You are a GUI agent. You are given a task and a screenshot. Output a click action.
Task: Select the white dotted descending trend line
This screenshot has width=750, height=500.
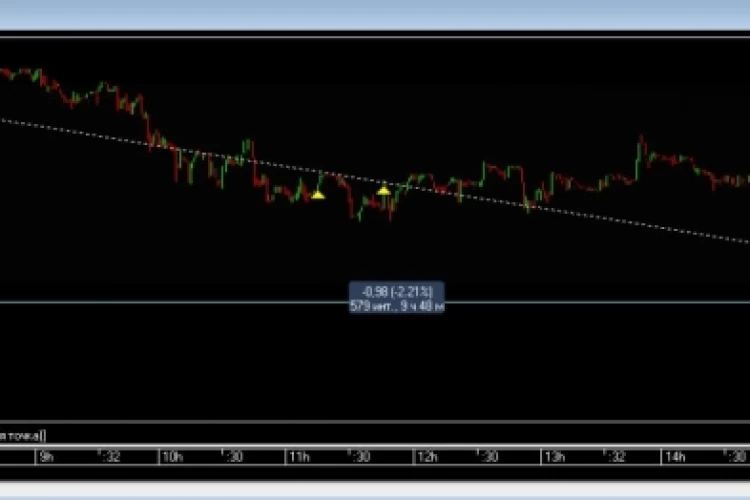tap(375, 182)
